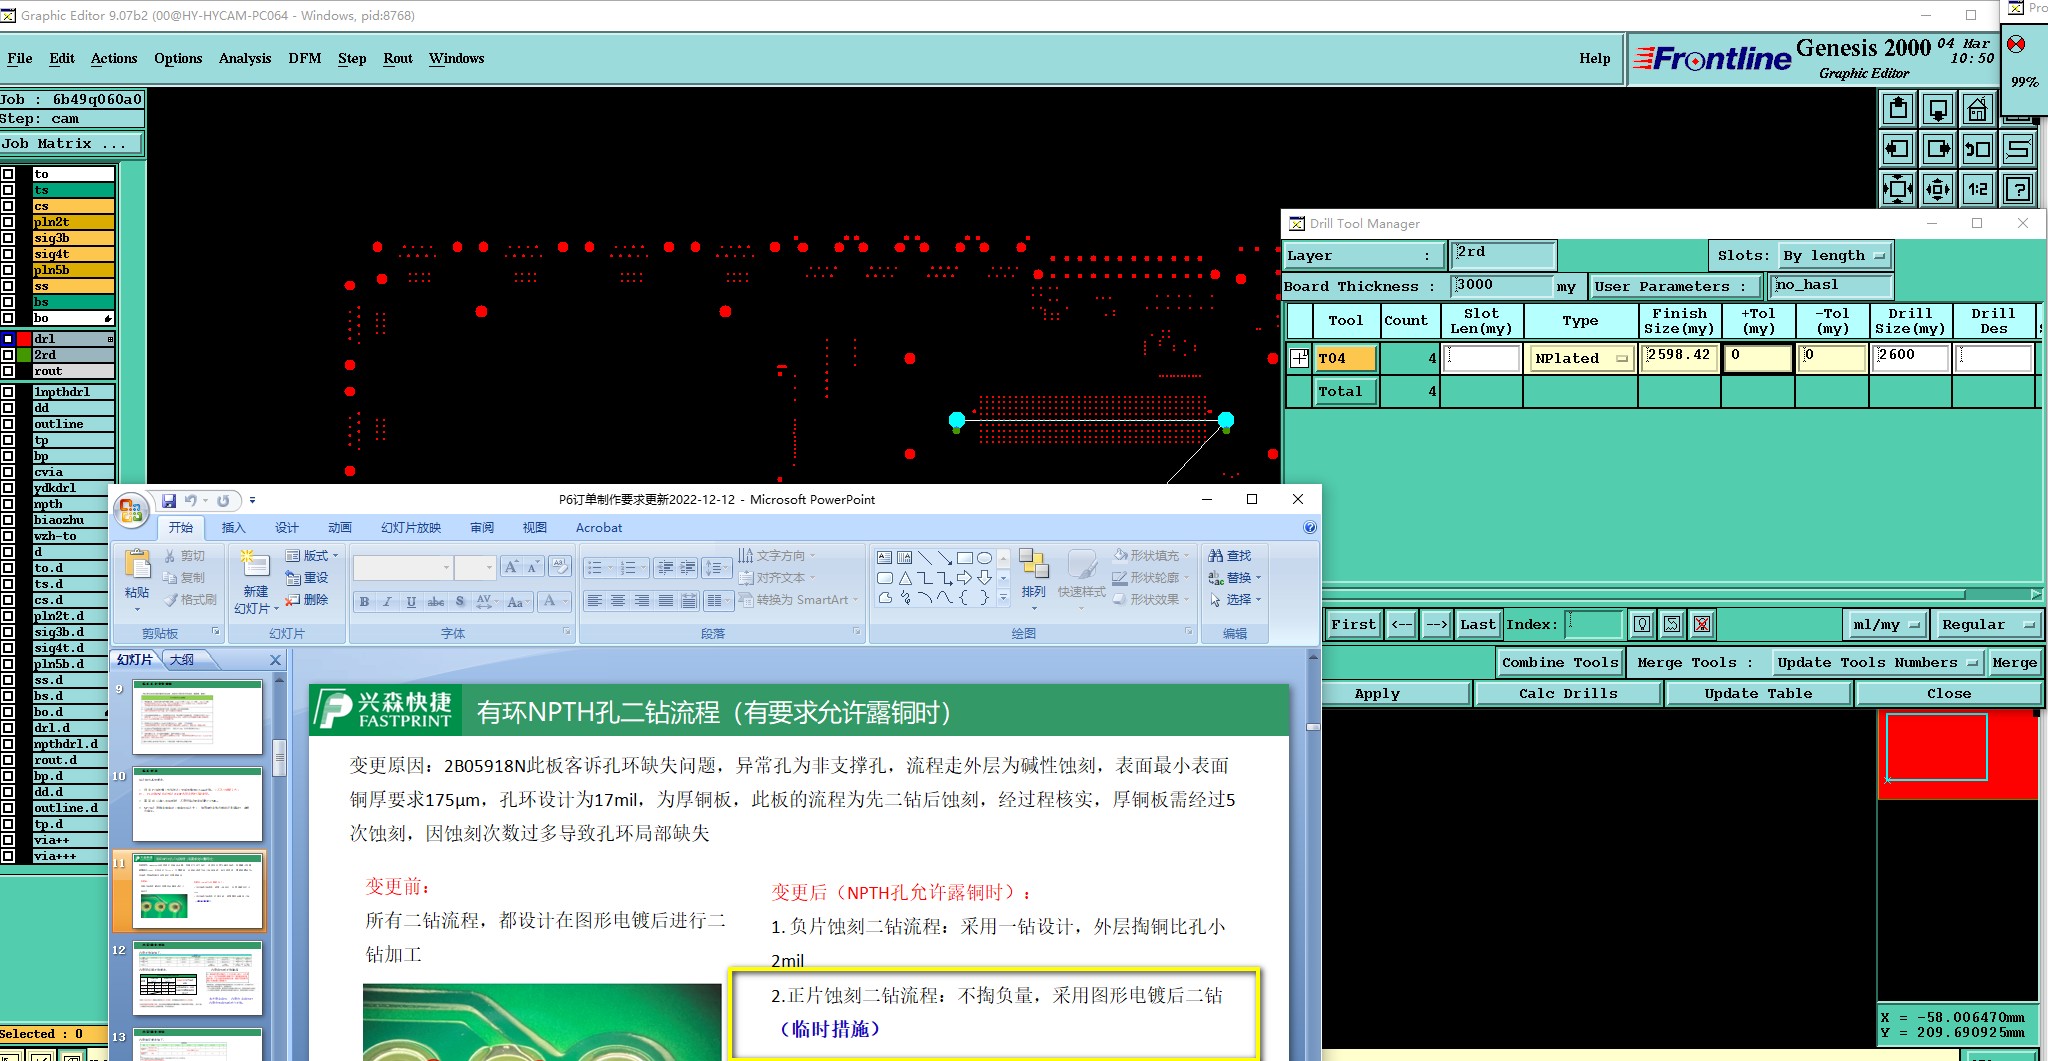Click the red X delete icon beside Index

(1702, 625)
